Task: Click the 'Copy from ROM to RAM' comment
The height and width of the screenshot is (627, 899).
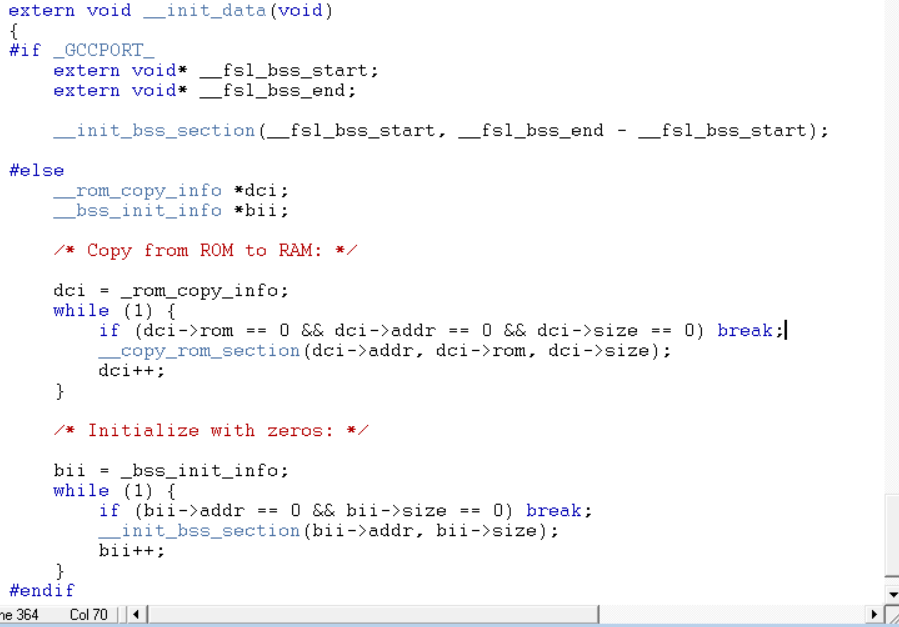Action: point(205,250)
